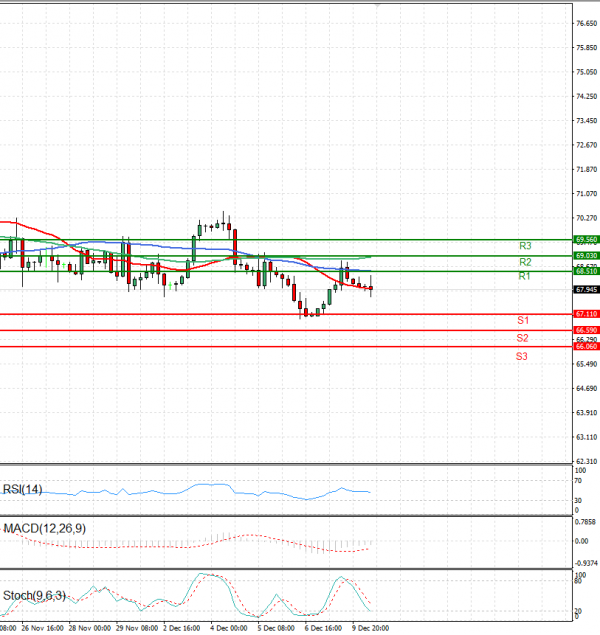Click the 2 Dec 16:00 time label

182,628
